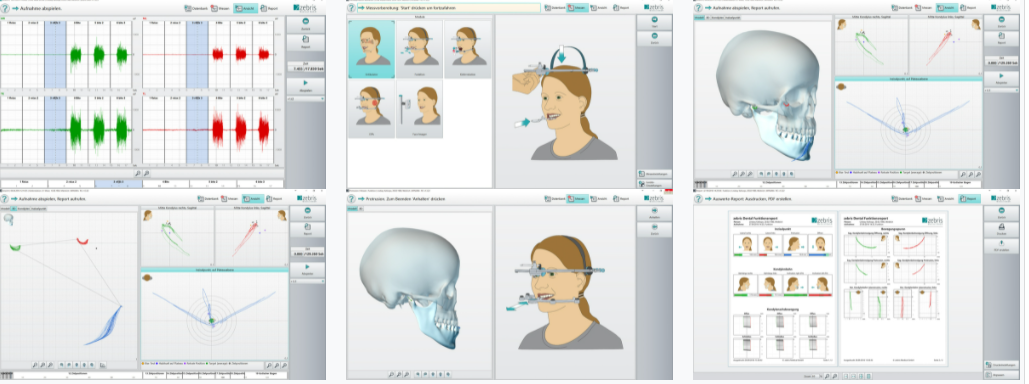
Task: Select the EMG module with red cheek marker
Action: 371,108
